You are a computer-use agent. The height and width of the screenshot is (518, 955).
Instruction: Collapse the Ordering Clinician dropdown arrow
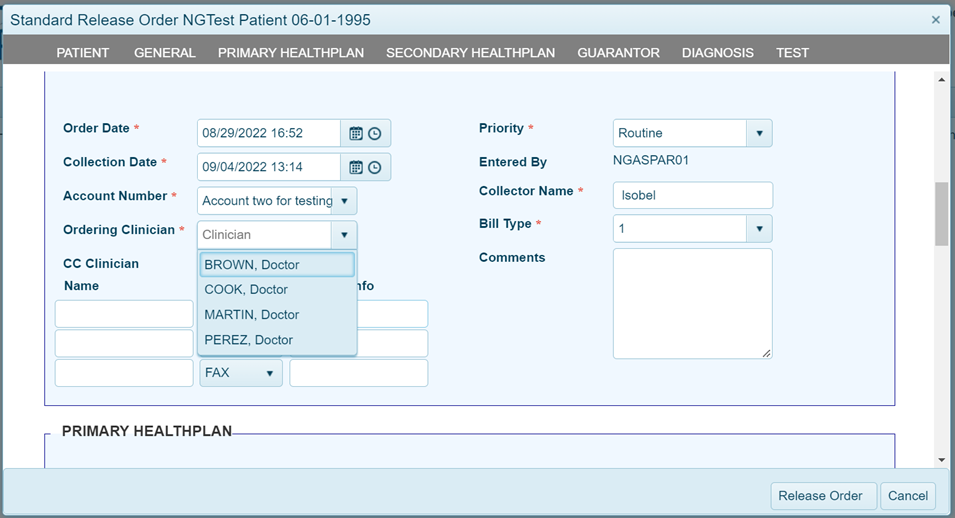click(x=343, y=235)
